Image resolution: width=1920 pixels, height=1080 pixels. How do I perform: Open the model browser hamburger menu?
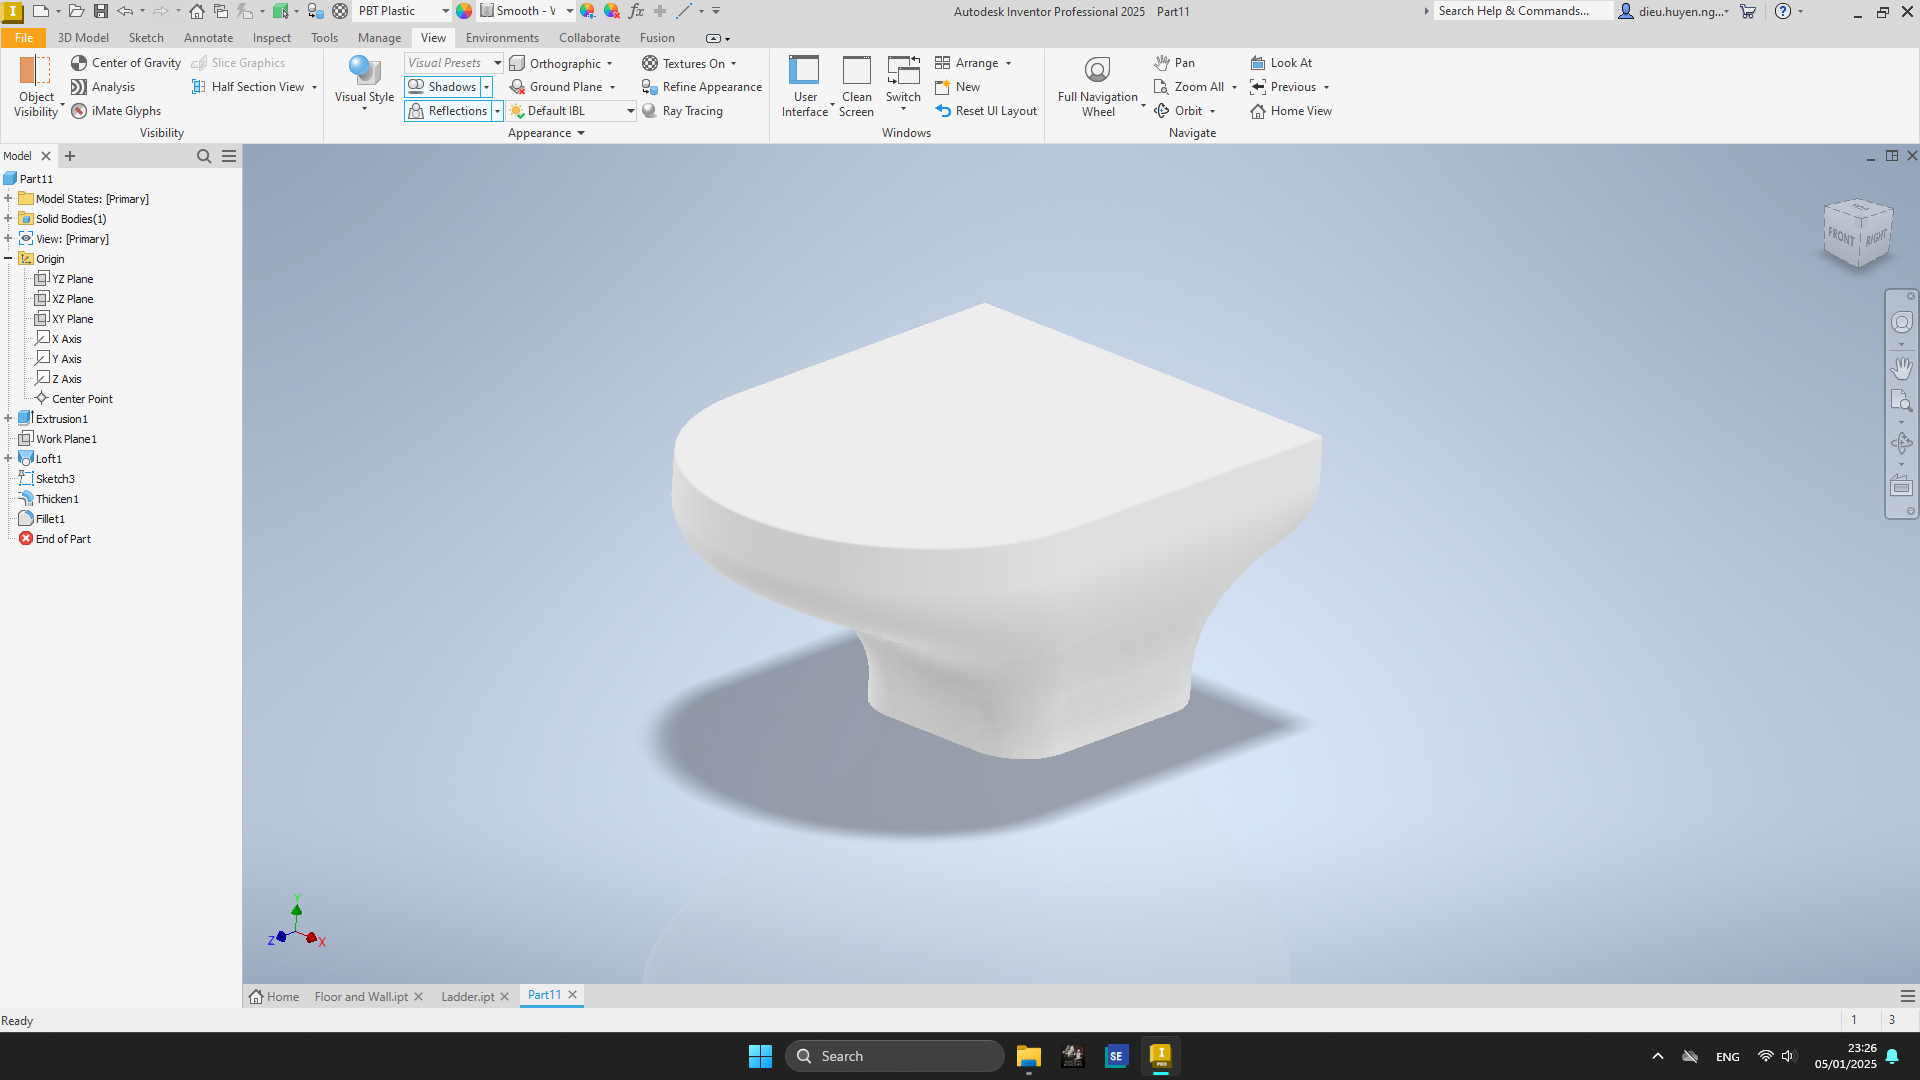tap(229, 156)
